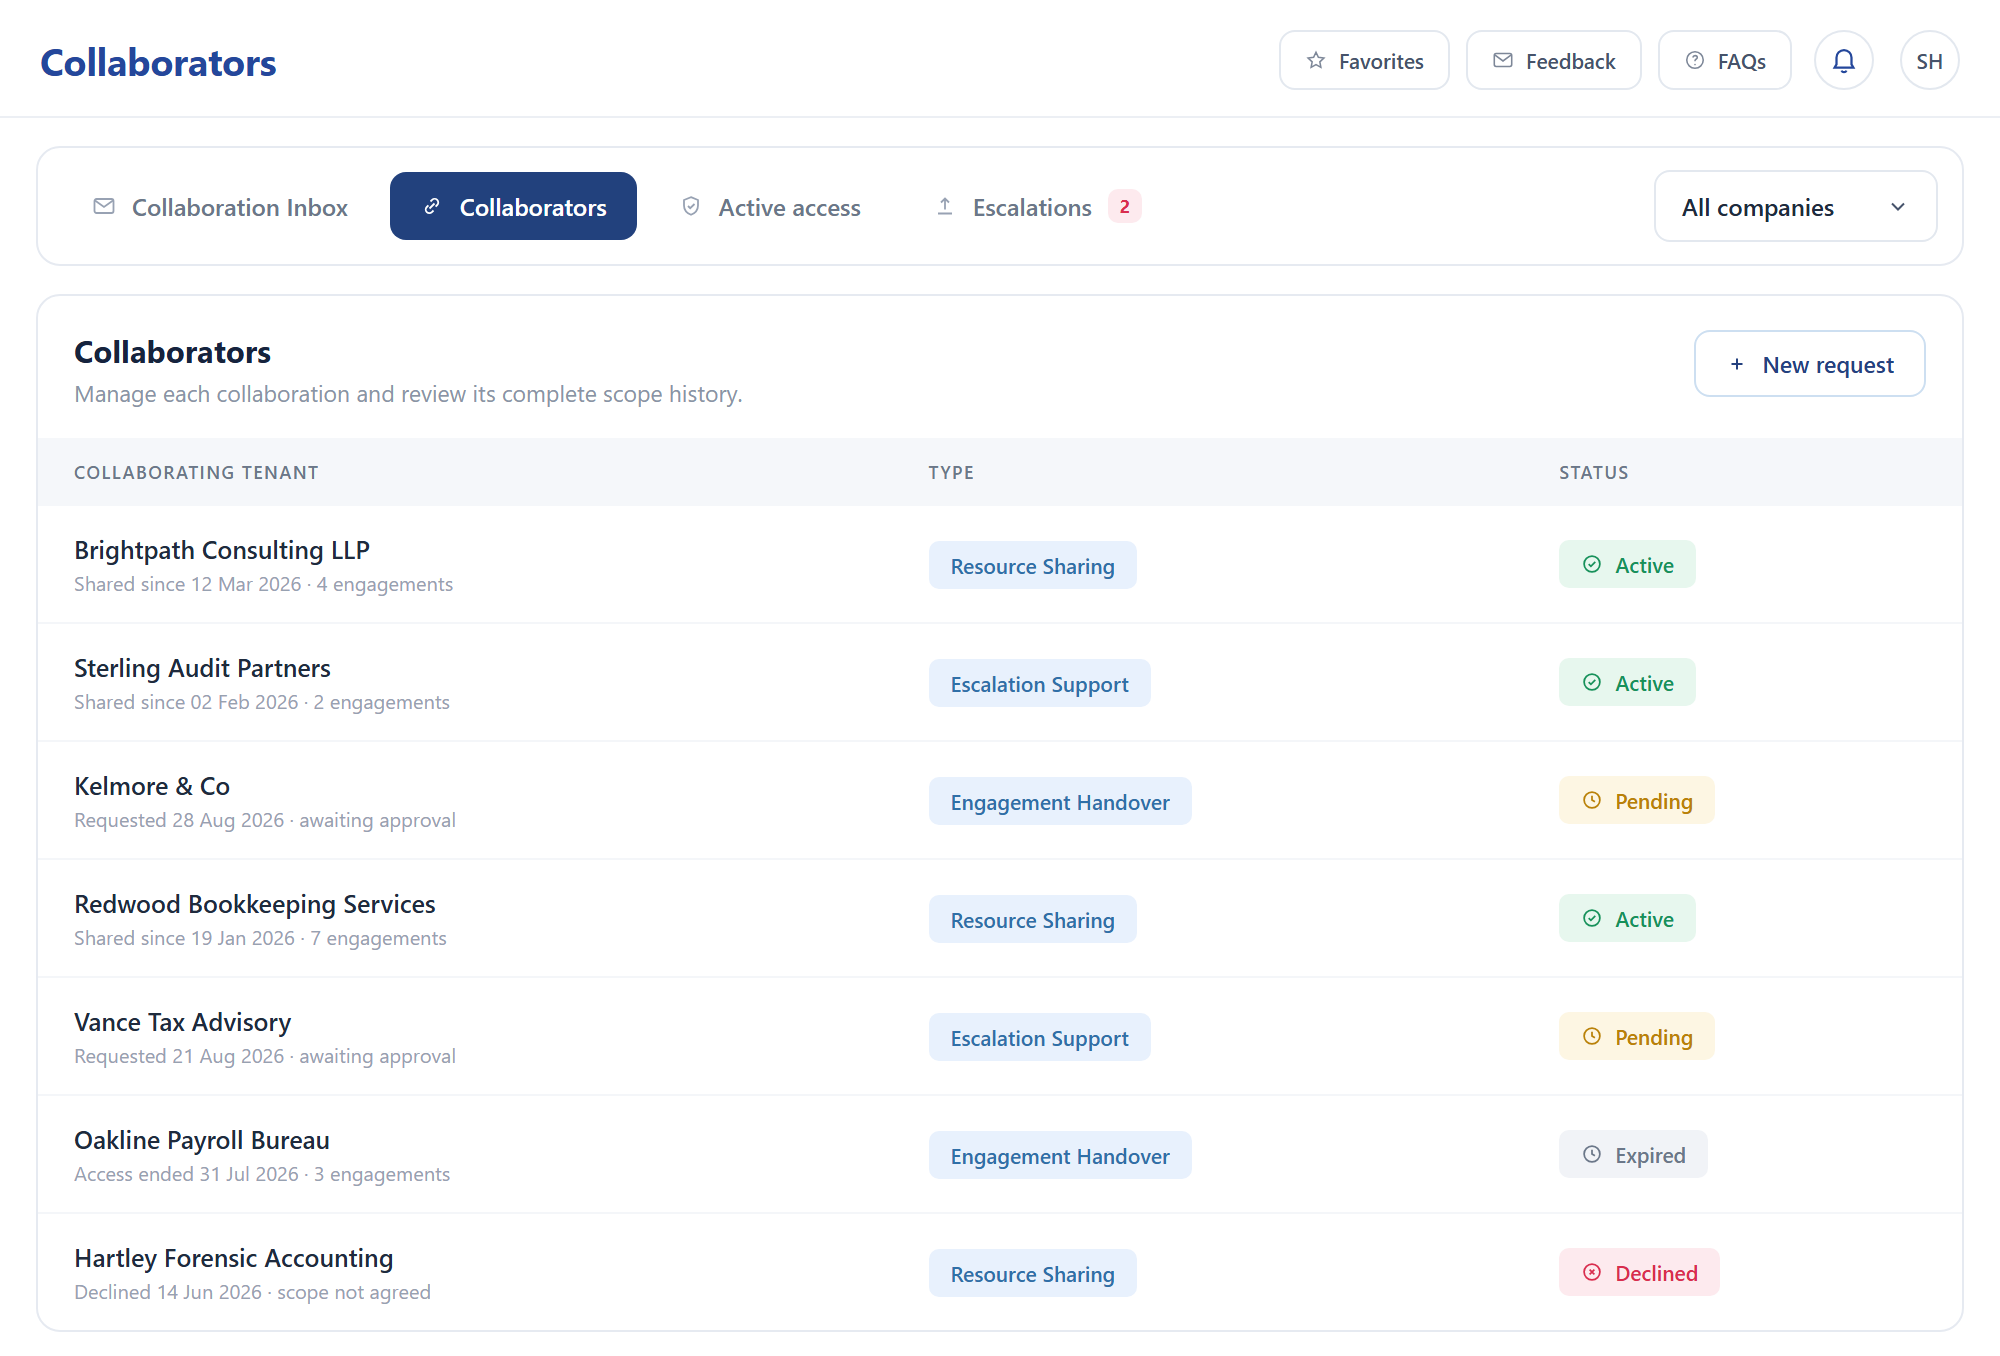2000x1356 pixels.
Task: Click Sterling's Active status badge
Action: click(1627, 683)
